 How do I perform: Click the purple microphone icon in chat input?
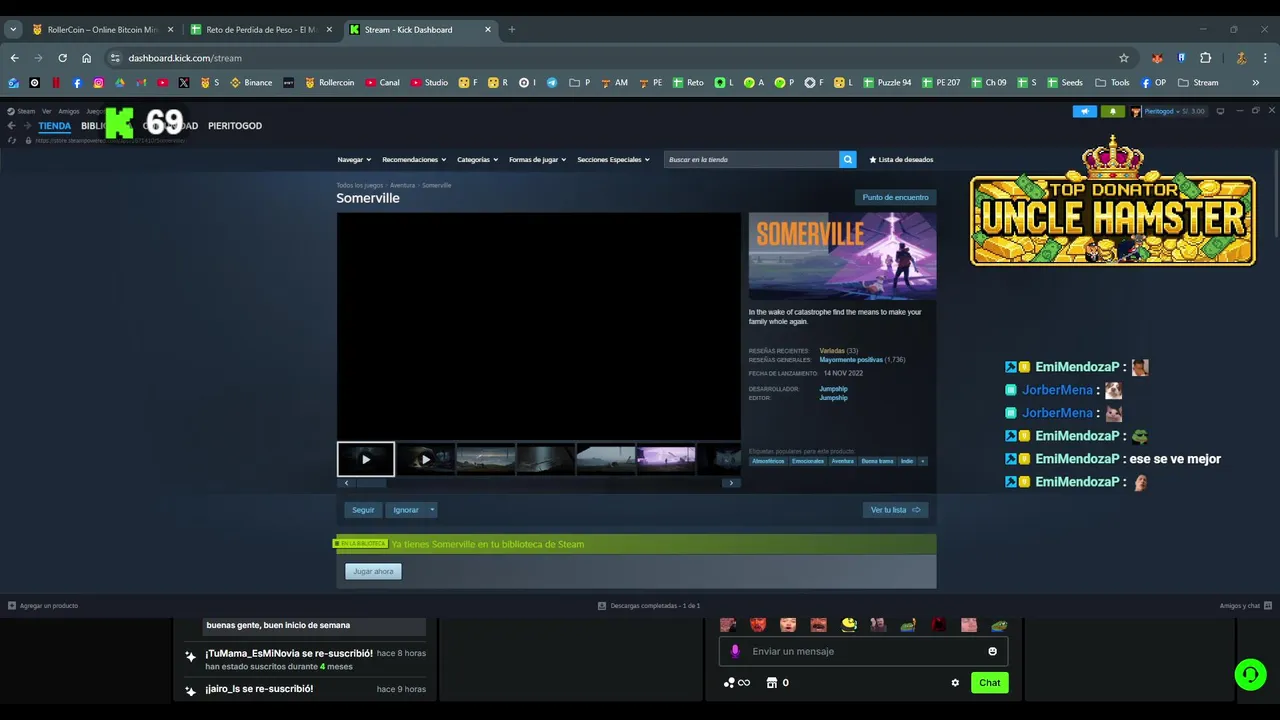pyautogui.click(x=736, y=651)
